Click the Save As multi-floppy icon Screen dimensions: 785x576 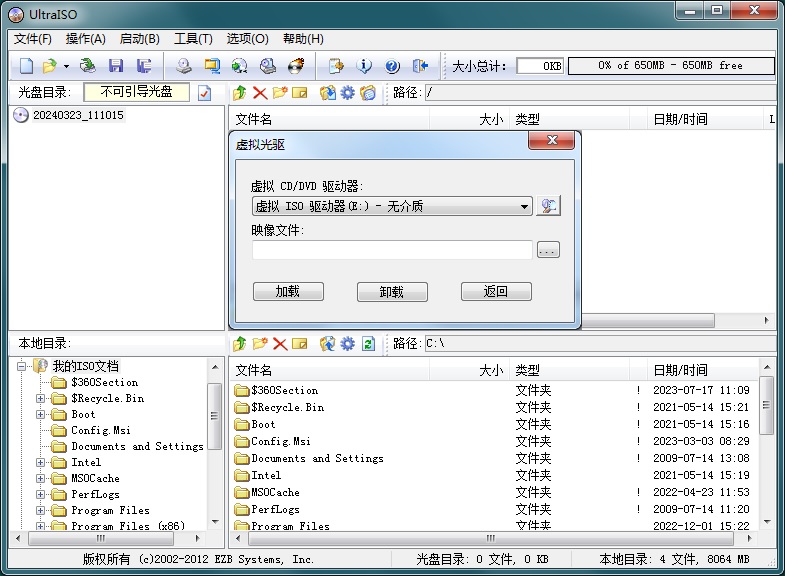pos(144,66)
